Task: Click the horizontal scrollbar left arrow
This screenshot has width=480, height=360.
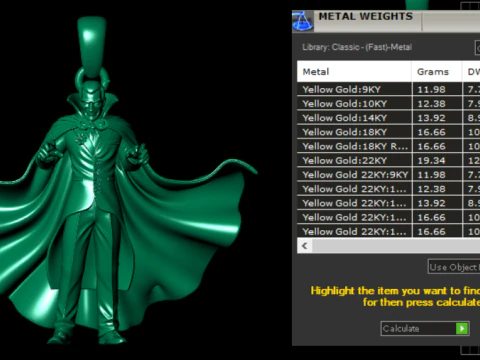Action: pyautogui.click(x=304, y=246)
